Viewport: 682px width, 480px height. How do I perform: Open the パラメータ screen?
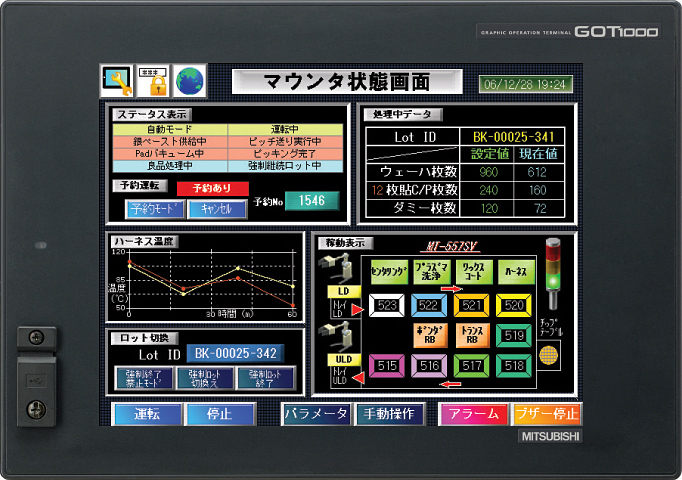coord(315,414)
